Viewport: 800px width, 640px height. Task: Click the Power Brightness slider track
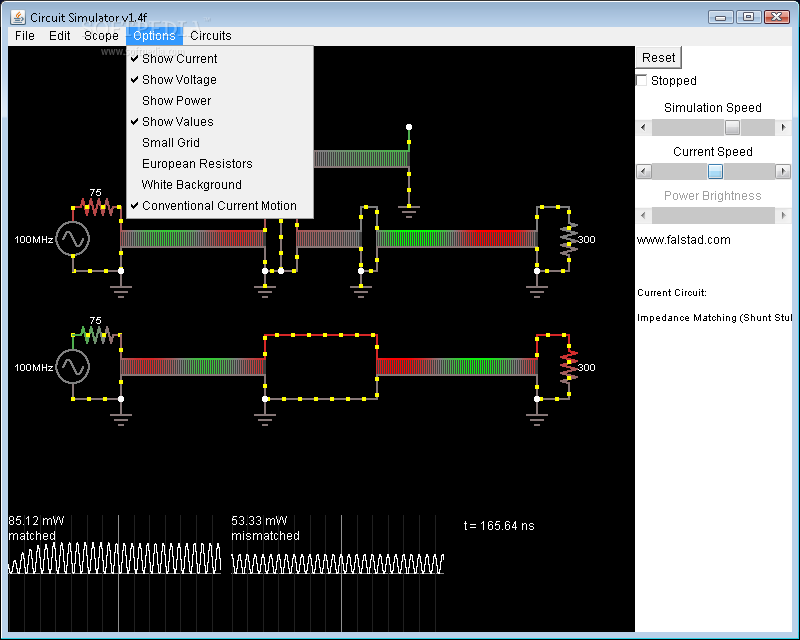(x=713, y=215)
